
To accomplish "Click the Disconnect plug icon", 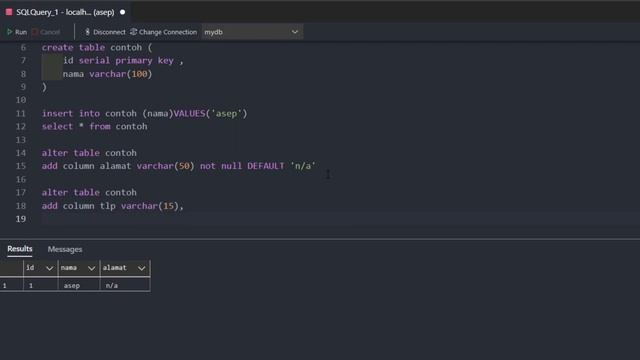I will pos(87,32).
